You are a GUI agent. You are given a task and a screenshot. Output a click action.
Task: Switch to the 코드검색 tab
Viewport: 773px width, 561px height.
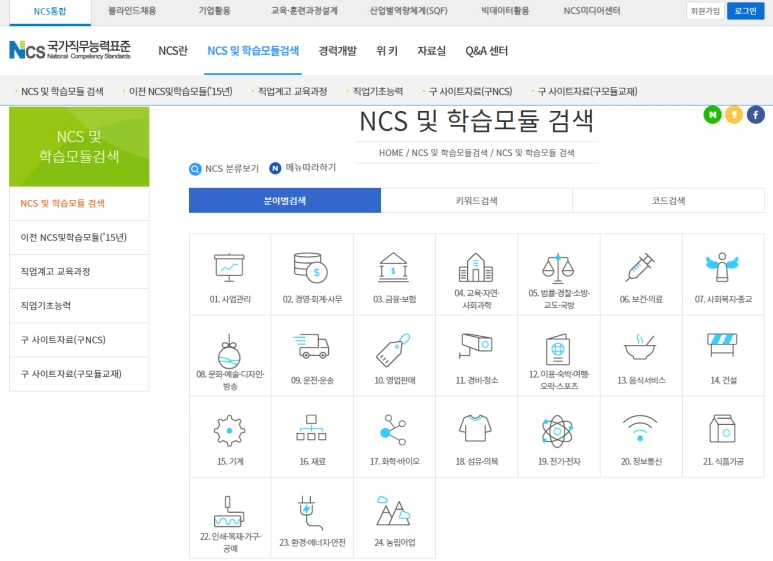[668, 201]
